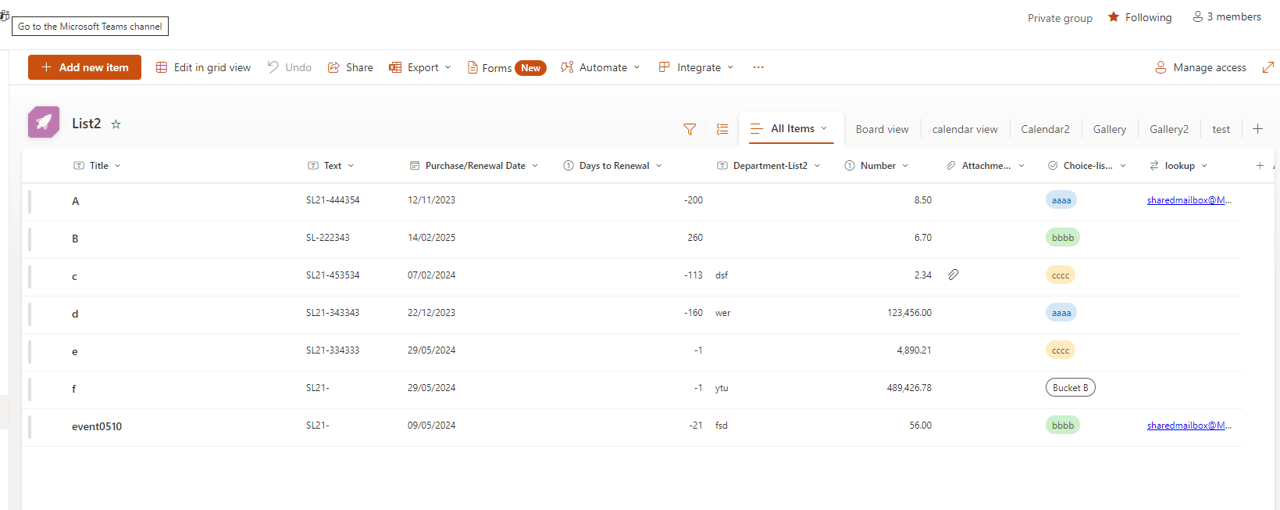Viewport: 1280px width, 510px height.
Task: Click the date 07/02/2024
Action: pyautogui.click(x=432, y=275)
